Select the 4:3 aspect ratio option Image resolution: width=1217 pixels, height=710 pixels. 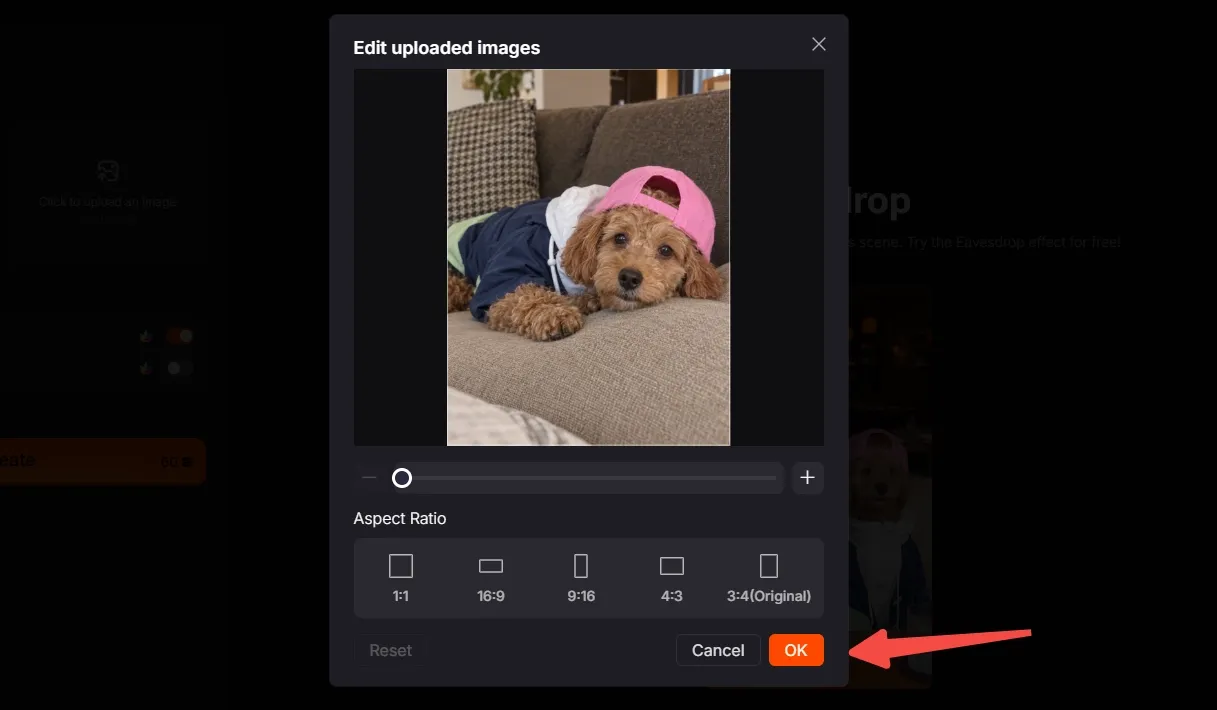672,579
